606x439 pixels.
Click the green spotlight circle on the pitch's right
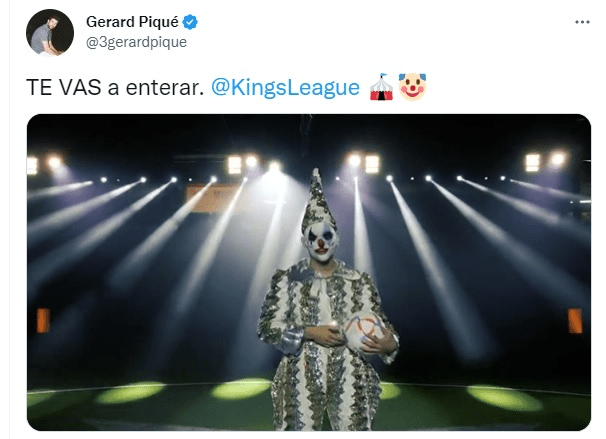pos(505,398)
